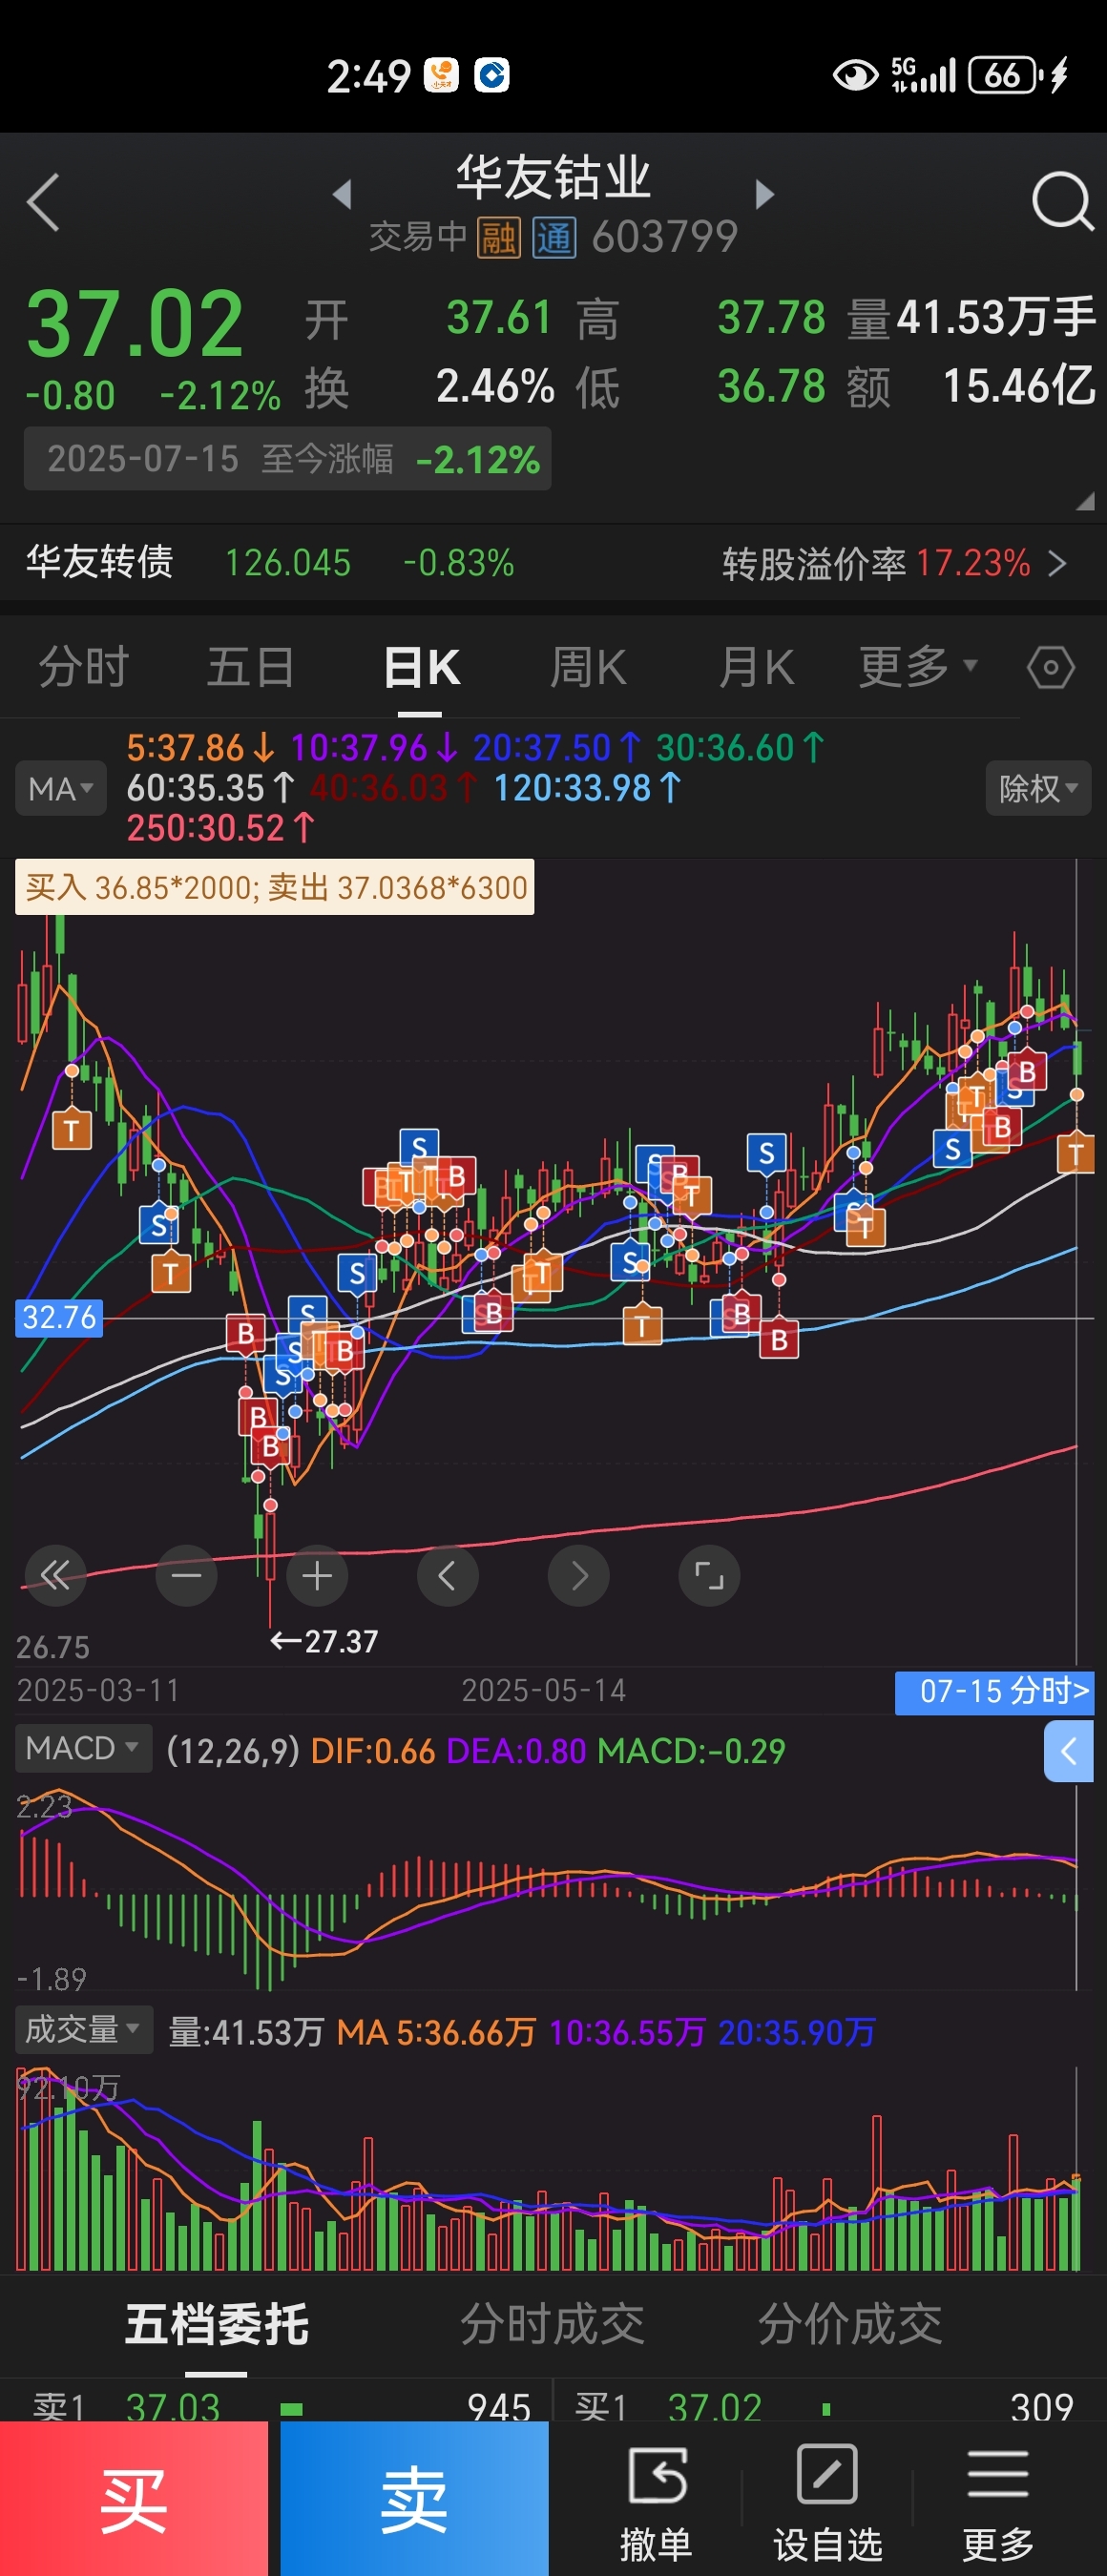1107x2576 pixels.
Task: Tap volume 量:41.53万 readout
Action: coord(246,2032)
